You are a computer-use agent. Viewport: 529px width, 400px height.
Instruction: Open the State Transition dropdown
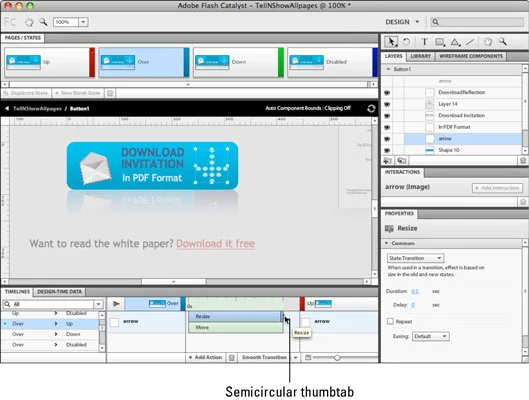tap(415, 258)
